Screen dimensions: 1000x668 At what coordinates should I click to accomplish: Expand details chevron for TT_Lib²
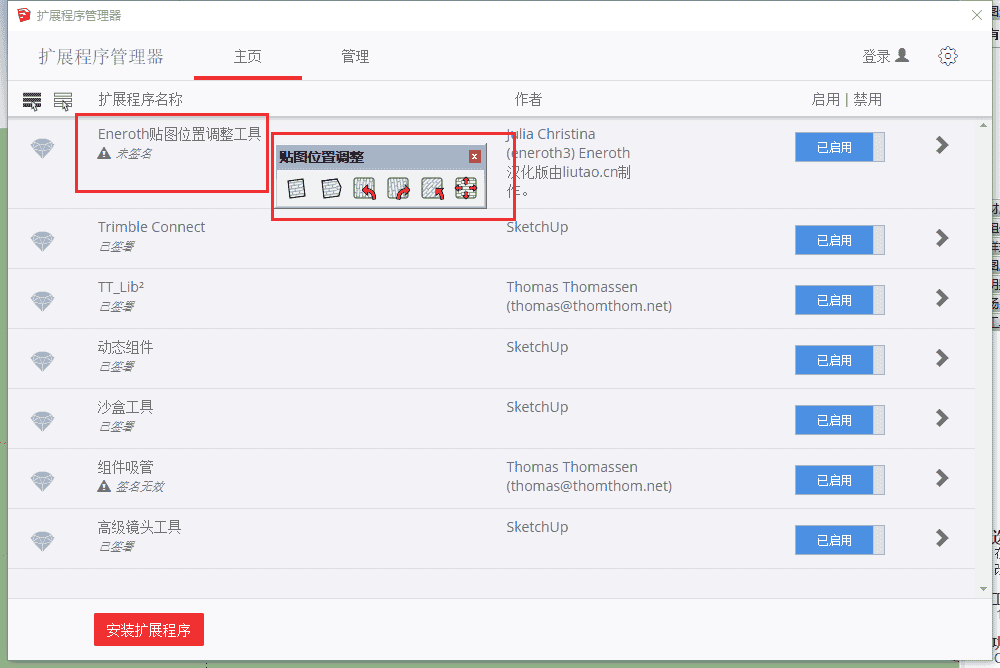coord(942,298)
